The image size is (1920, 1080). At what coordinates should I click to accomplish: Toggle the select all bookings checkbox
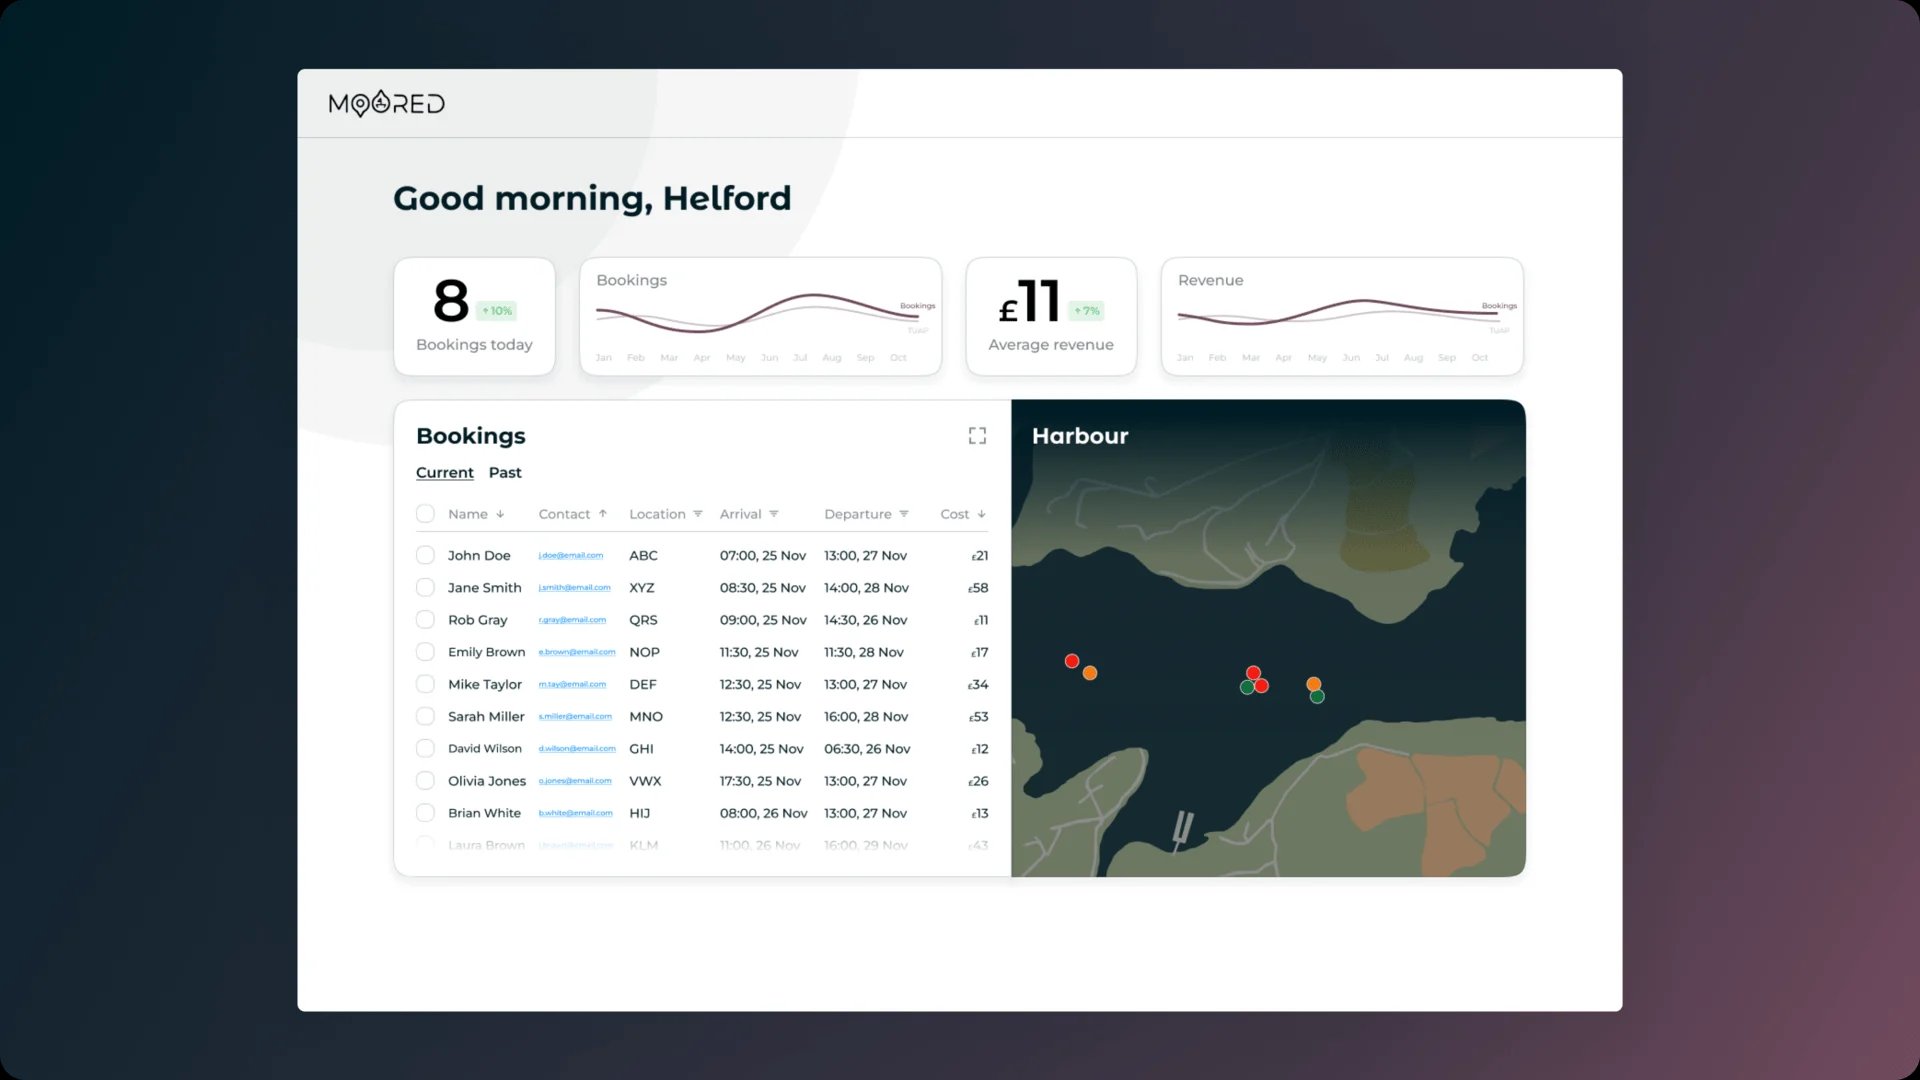(425, 513)
